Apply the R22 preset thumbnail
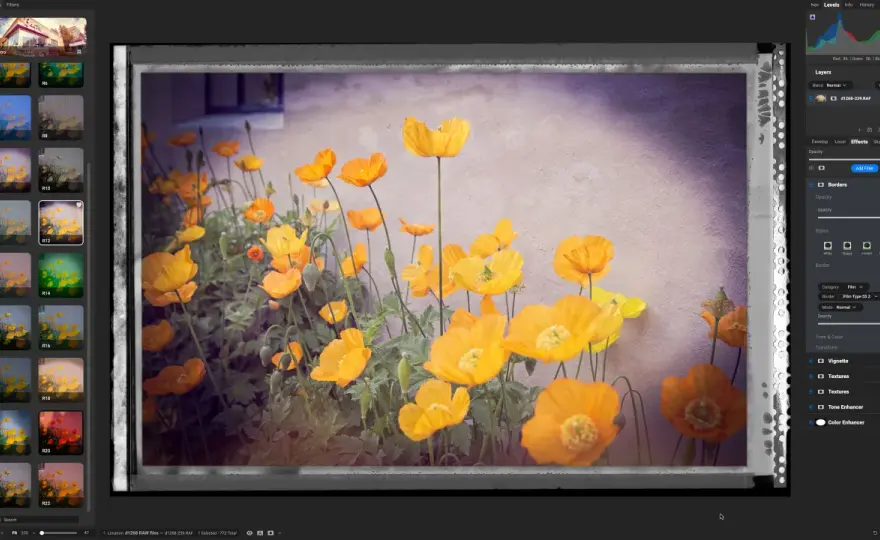Screen dimensions: 880x540 (61, 485)
